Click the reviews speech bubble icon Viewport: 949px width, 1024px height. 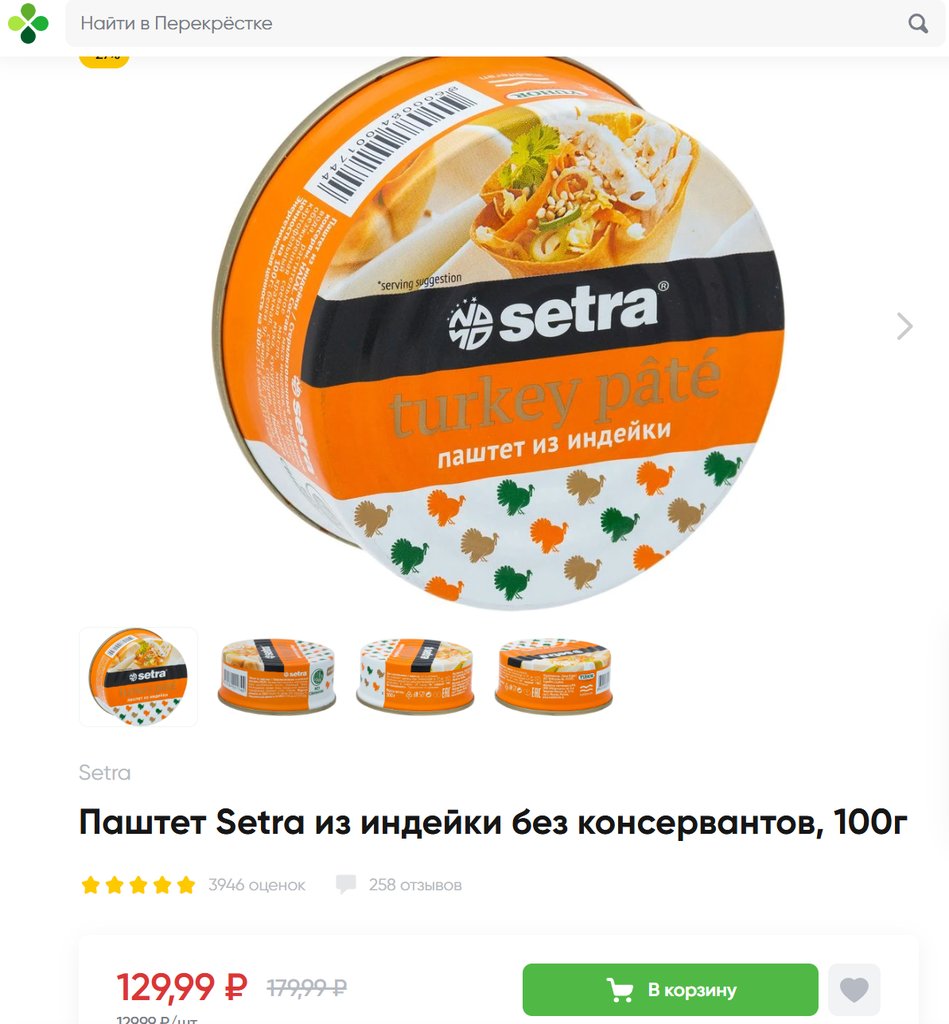click(x=346, y=885)
